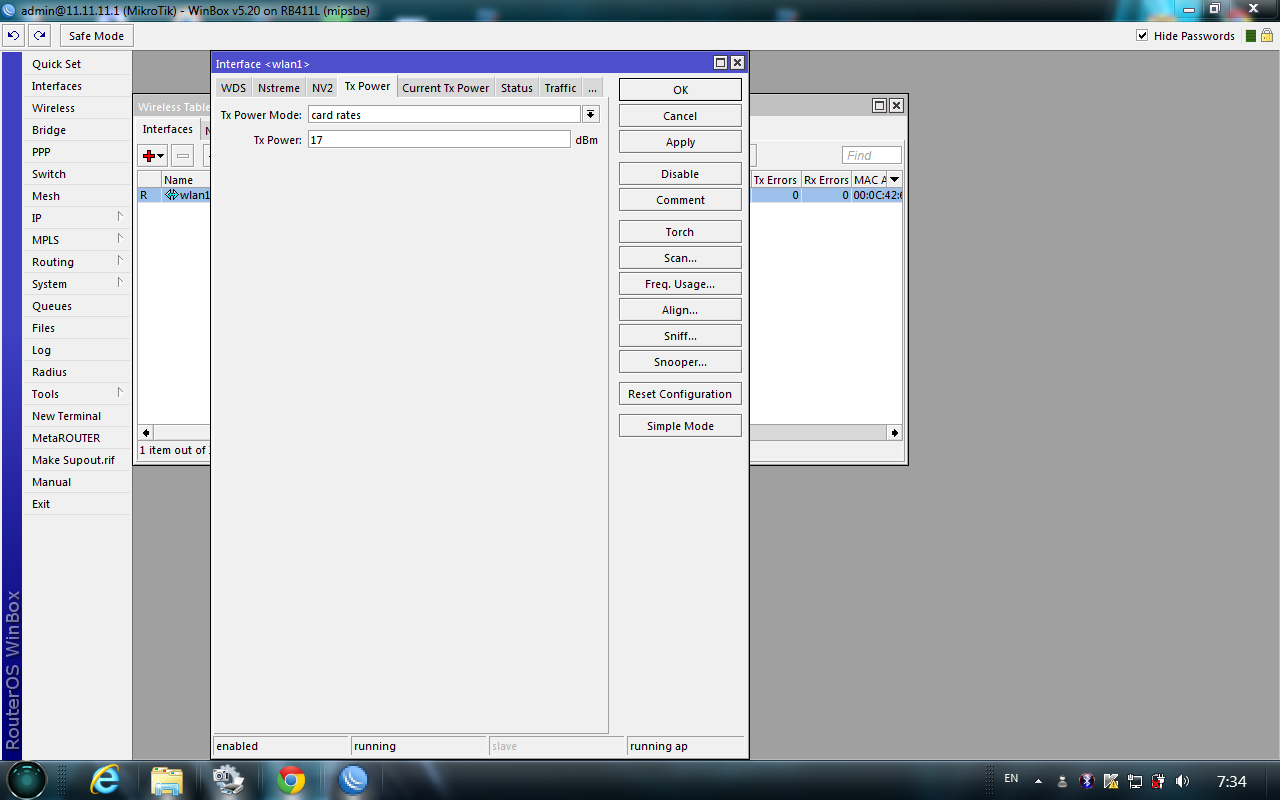Switch to the NV2 tab
This screenshot has height=800, width=1280.
coord(322,88)
